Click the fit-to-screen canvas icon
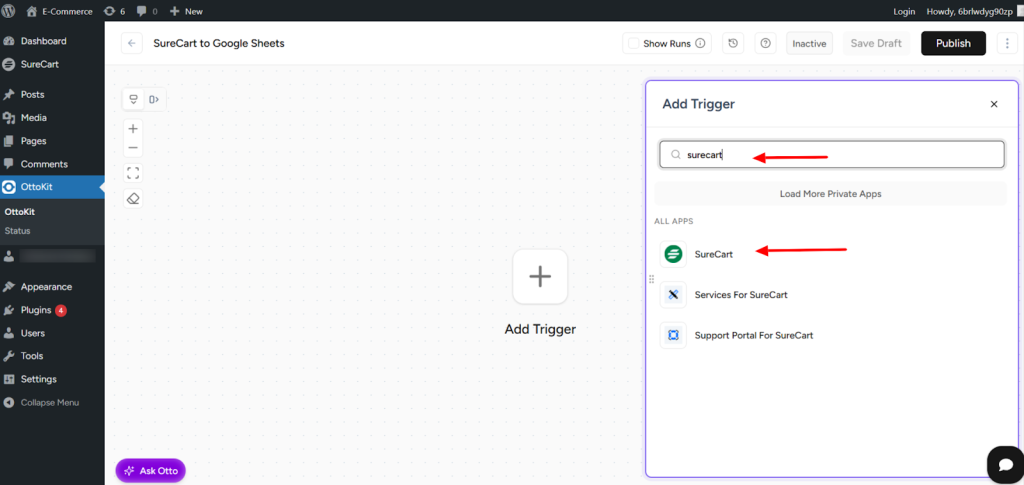The width and height of the screenshot is (1024, 485). click(133, 173)
